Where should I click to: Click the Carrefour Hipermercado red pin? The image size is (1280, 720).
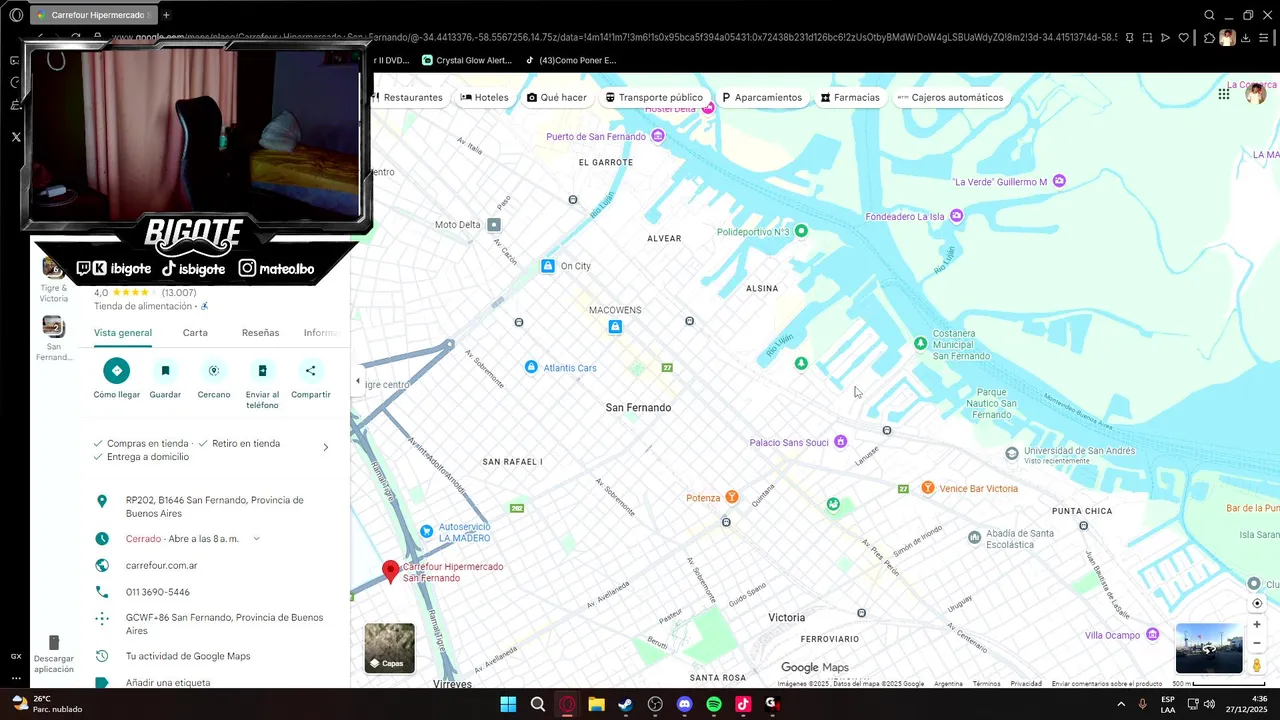(x=391, y=572)
